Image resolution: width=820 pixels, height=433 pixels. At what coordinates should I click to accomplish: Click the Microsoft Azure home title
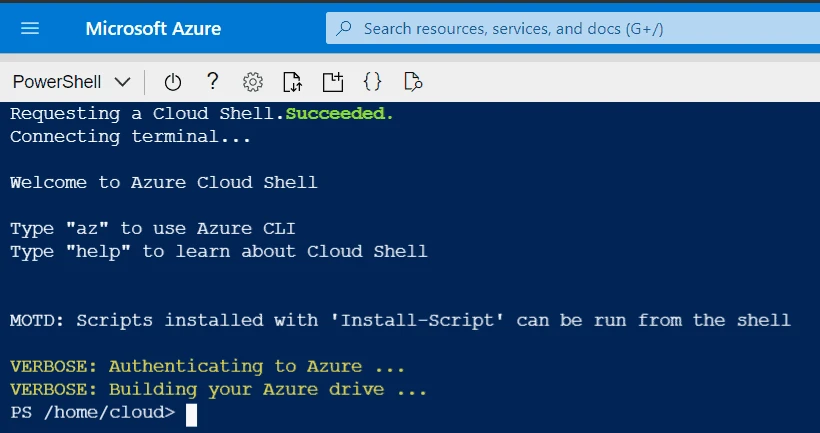[x=153, y=28]
